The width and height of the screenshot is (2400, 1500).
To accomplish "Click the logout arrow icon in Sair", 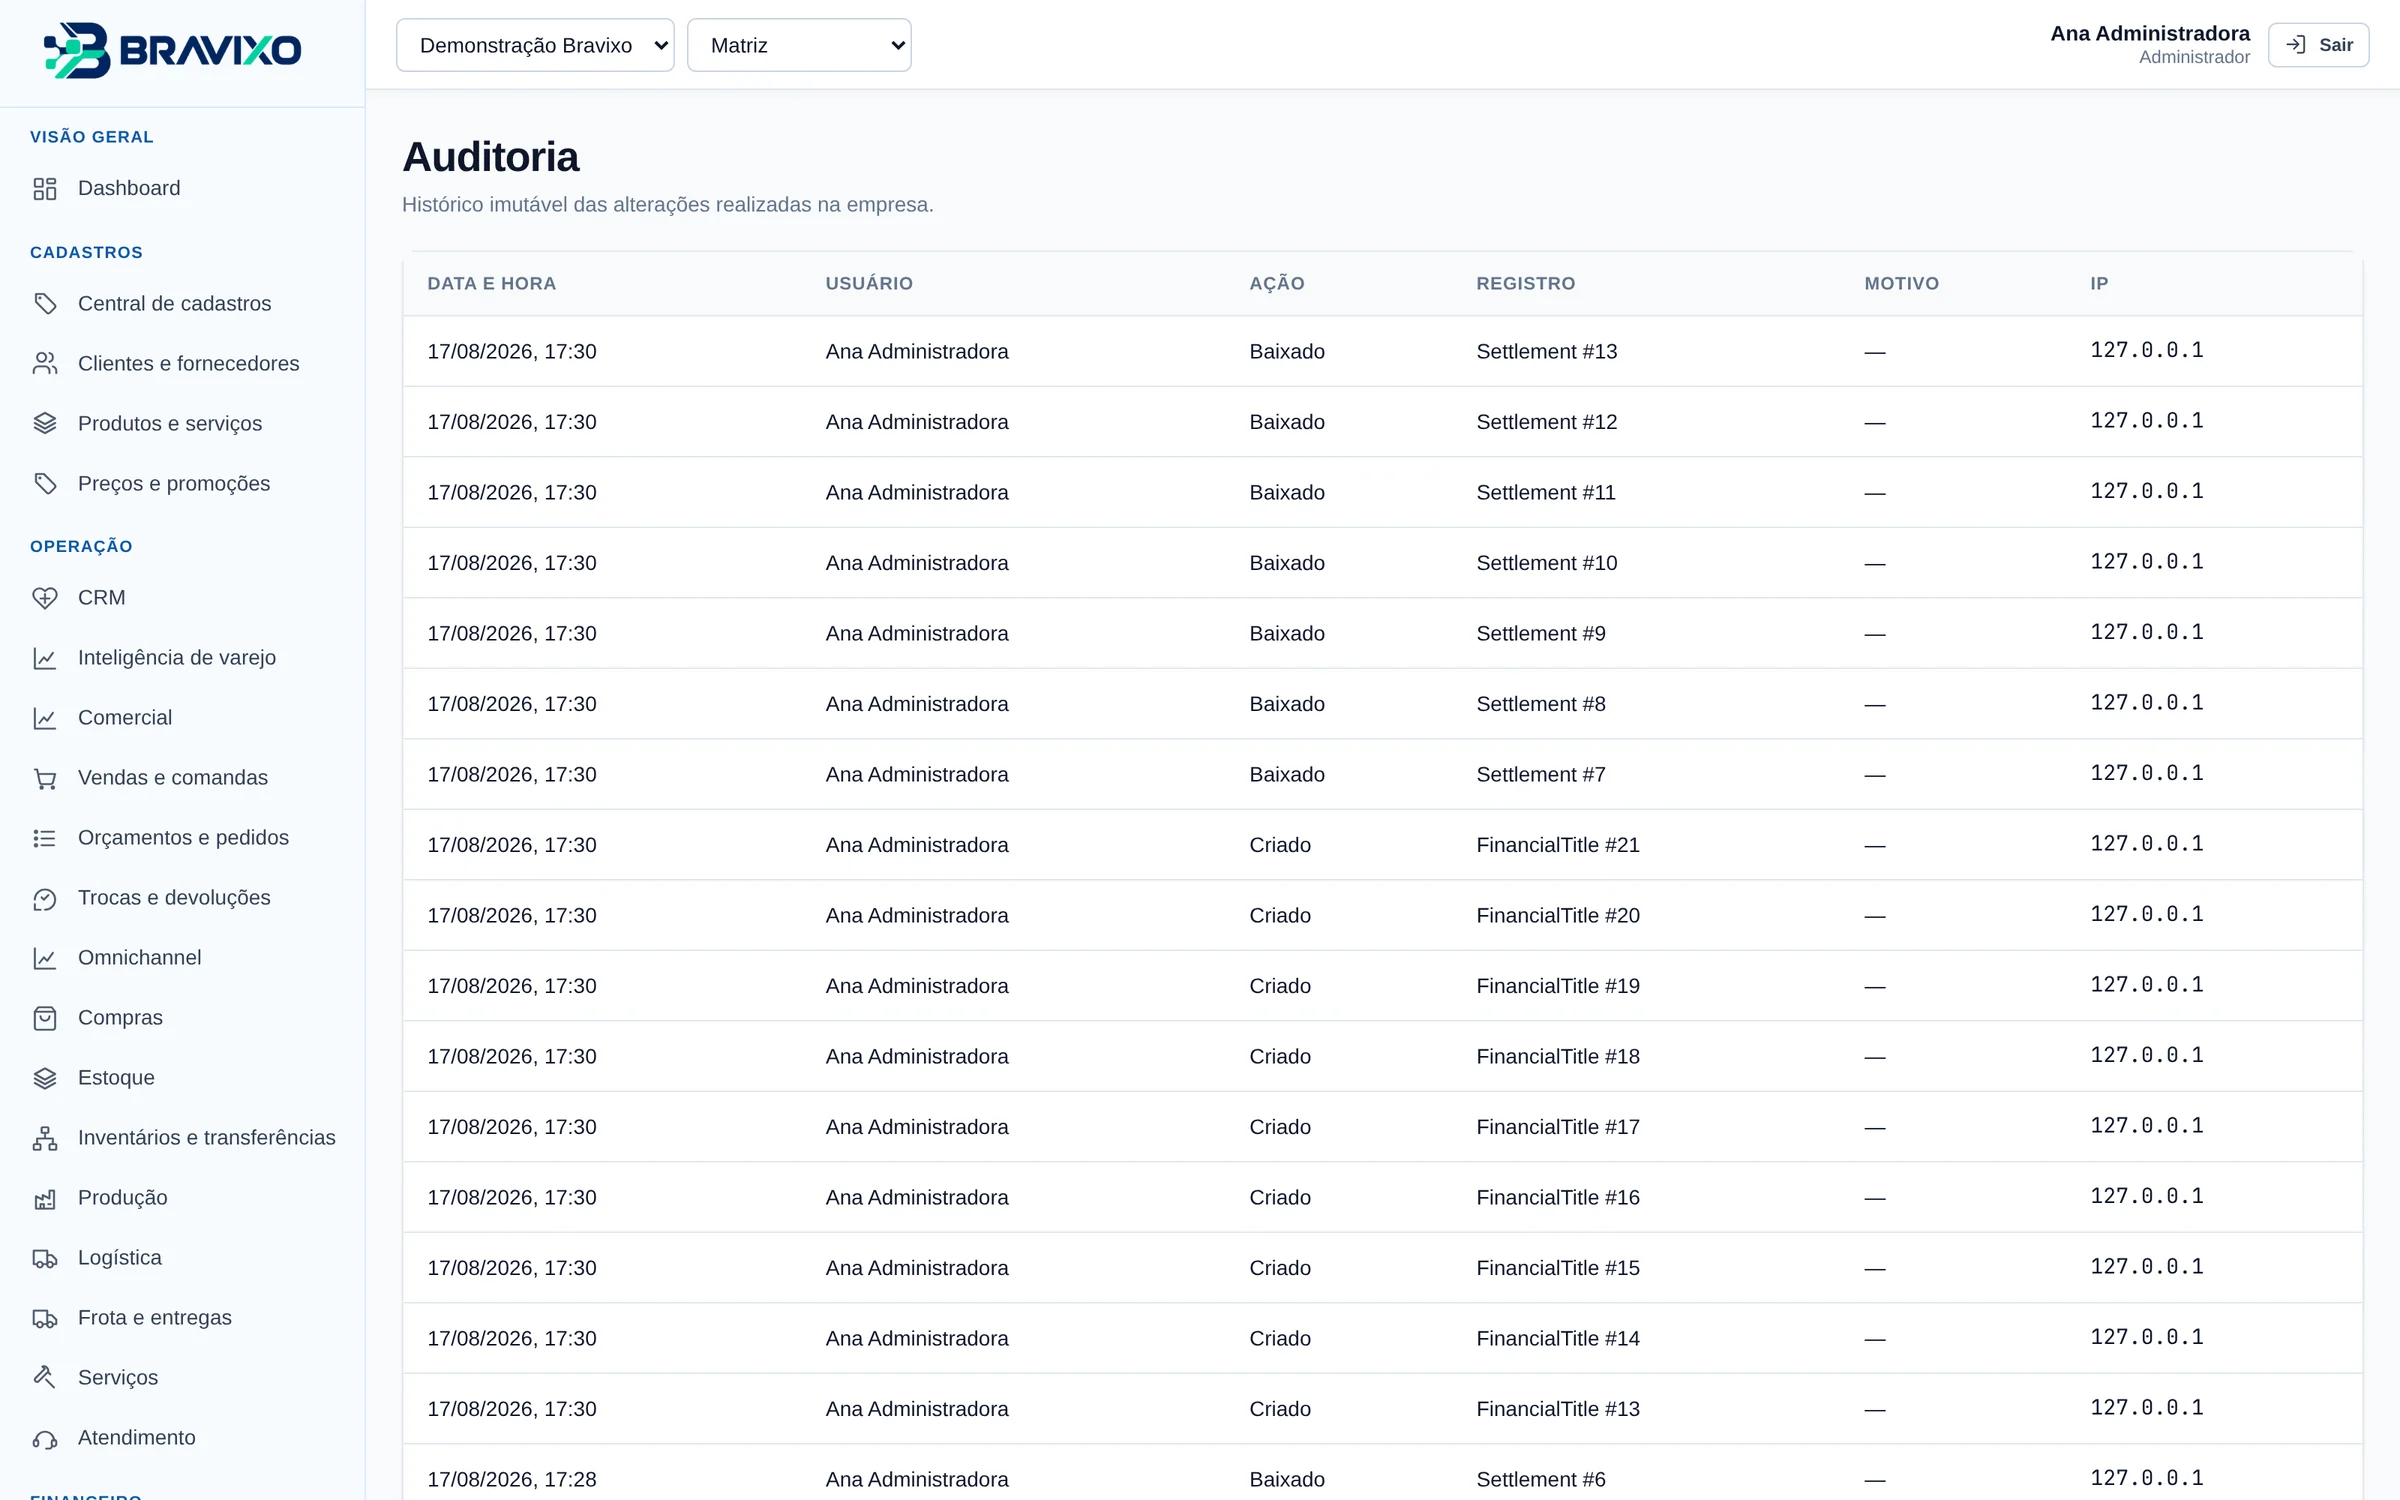I will tap(2296, 45).
